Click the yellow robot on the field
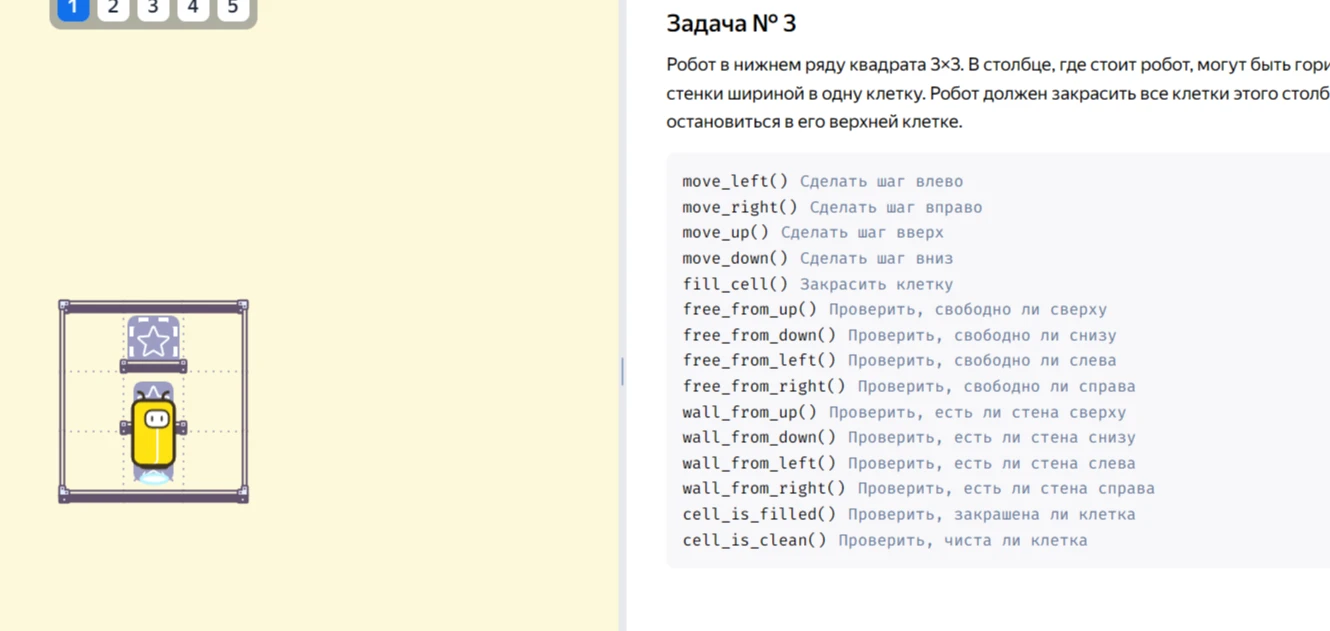The height and width of the screenshot is (631, 1330). pyautogui.click(x=153, y=432)
